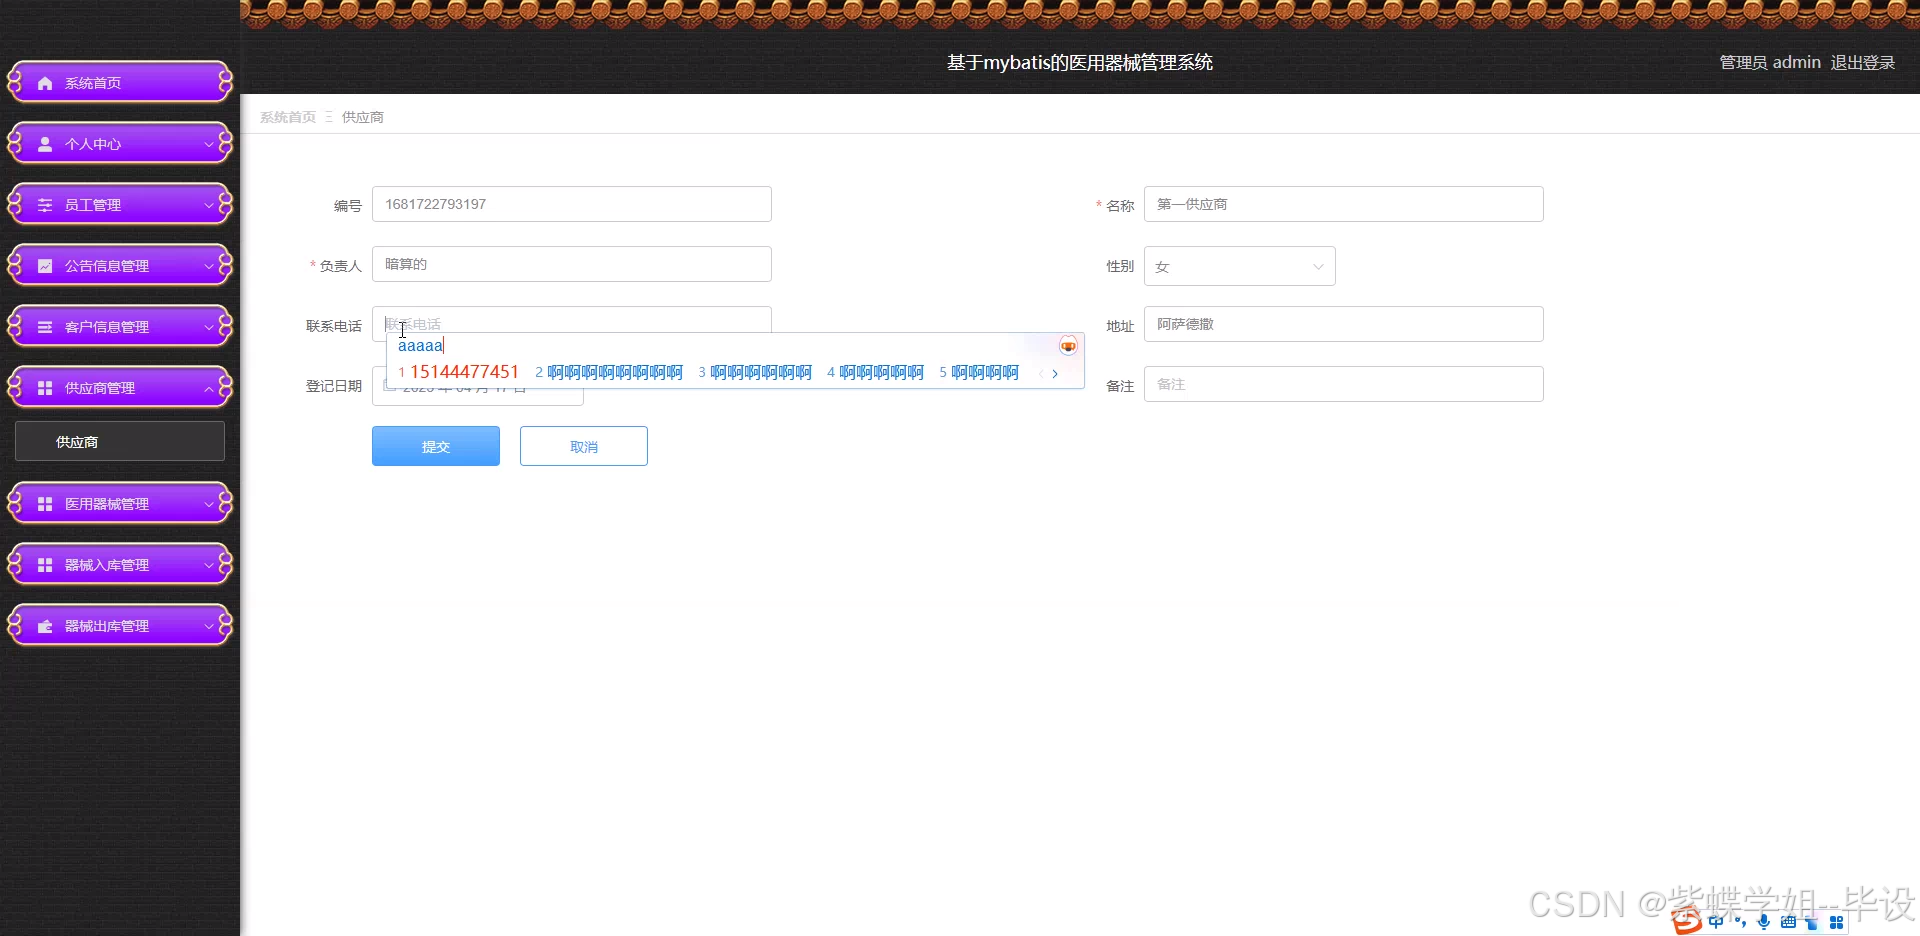Screen dimensions: 1920x936
Task: Focus the 编号 field with 1681722793197
Action: (x=572, y=204)
